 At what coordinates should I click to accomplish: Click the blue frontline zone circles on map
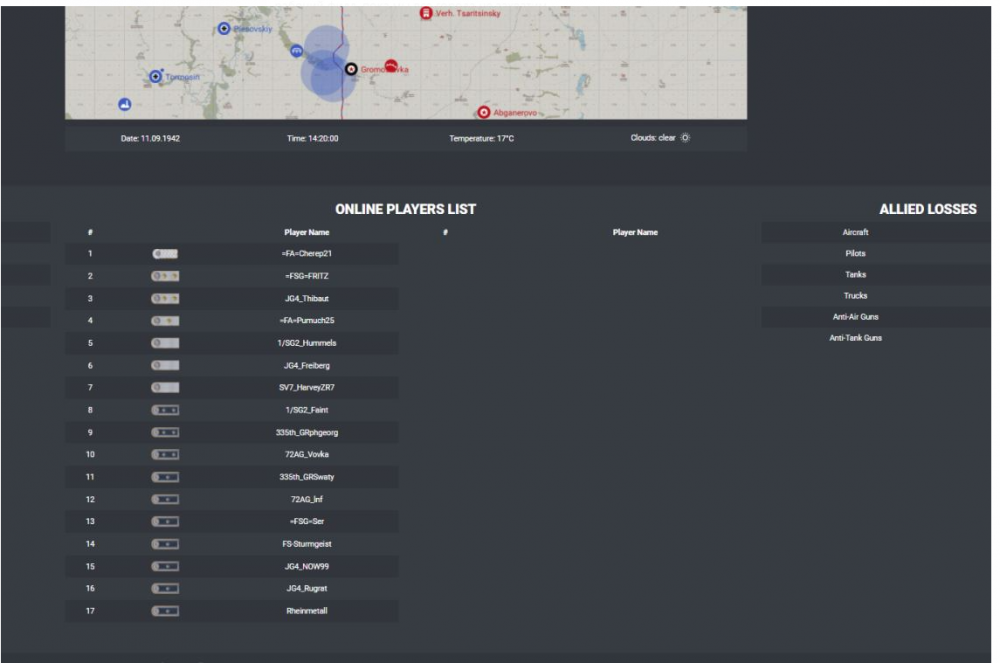pyautogui.click(x=327, y=64)
